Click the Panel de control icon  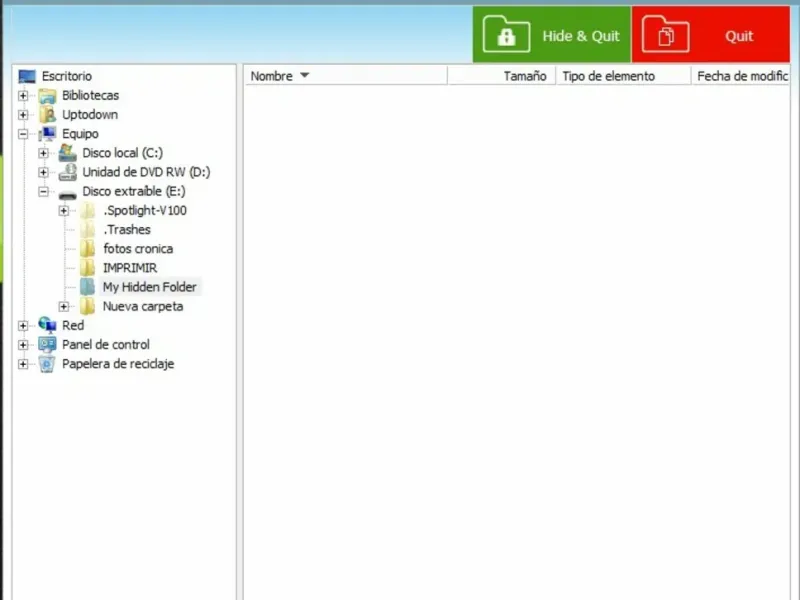(47, 344)
